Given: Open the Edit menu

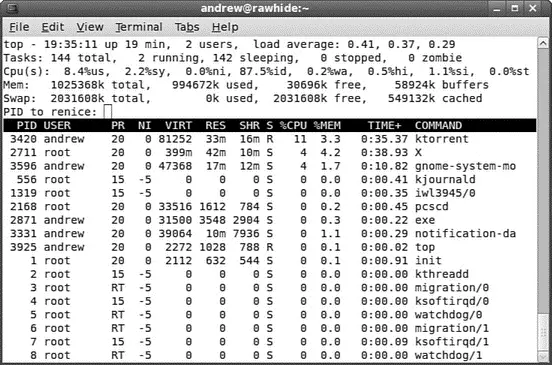Looking at the screenshot, I should point(53,27).
